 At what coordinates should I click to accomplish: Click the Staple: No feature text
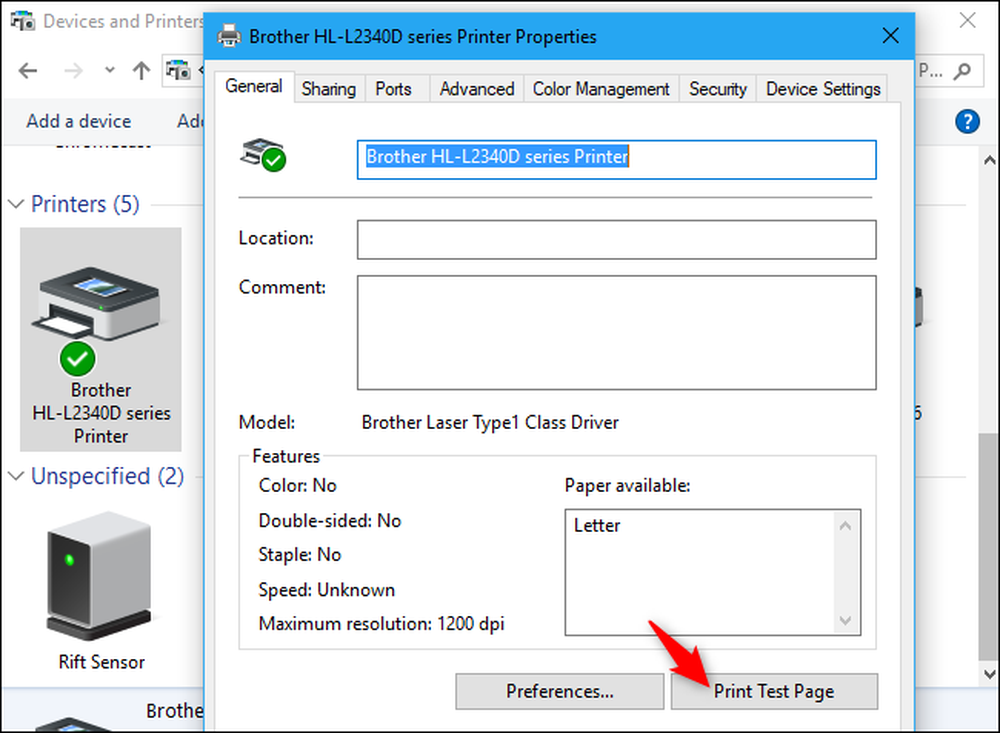pyautogui.click(x=300, y=554)
